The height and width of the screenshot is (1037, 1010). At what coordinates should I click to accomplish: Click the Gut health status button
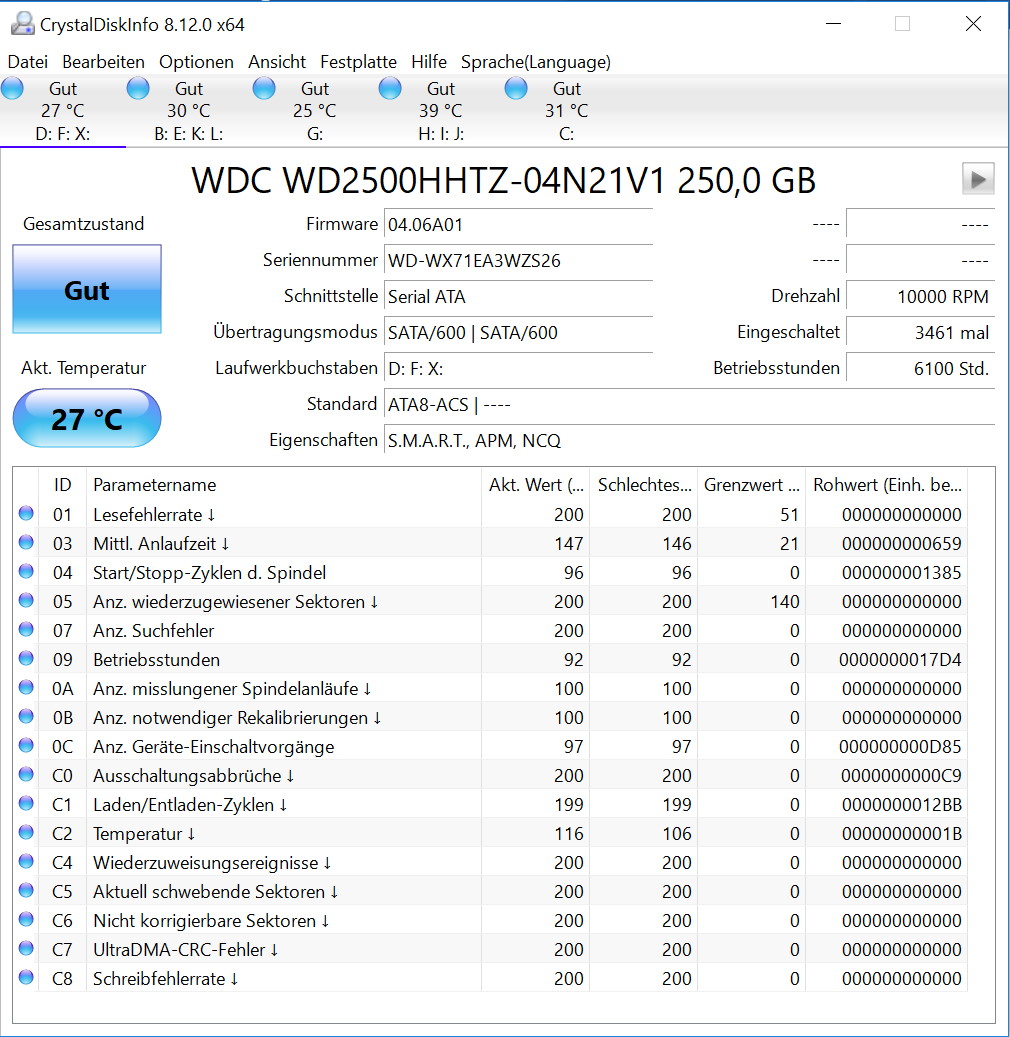point(87,290)
